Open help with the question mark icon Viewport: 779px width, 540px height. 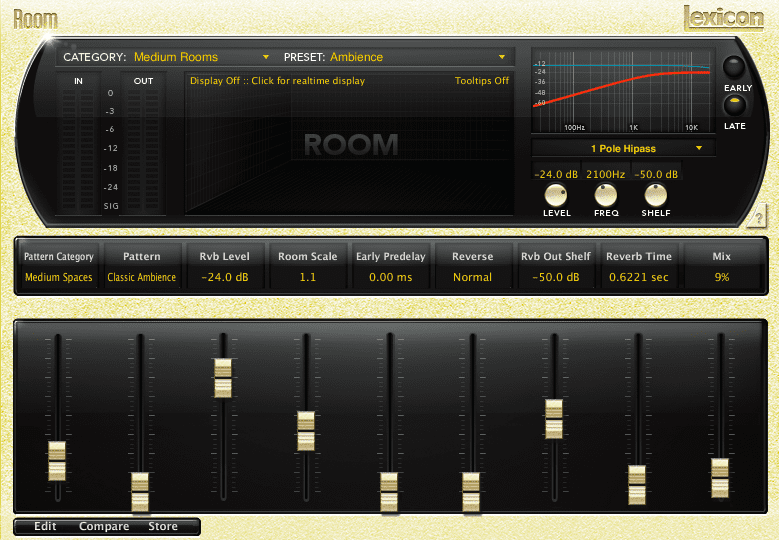(758, 217)
